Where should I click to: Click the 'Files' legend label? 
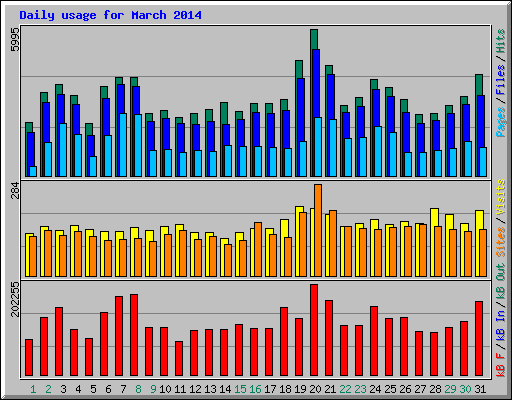point(500,80)
